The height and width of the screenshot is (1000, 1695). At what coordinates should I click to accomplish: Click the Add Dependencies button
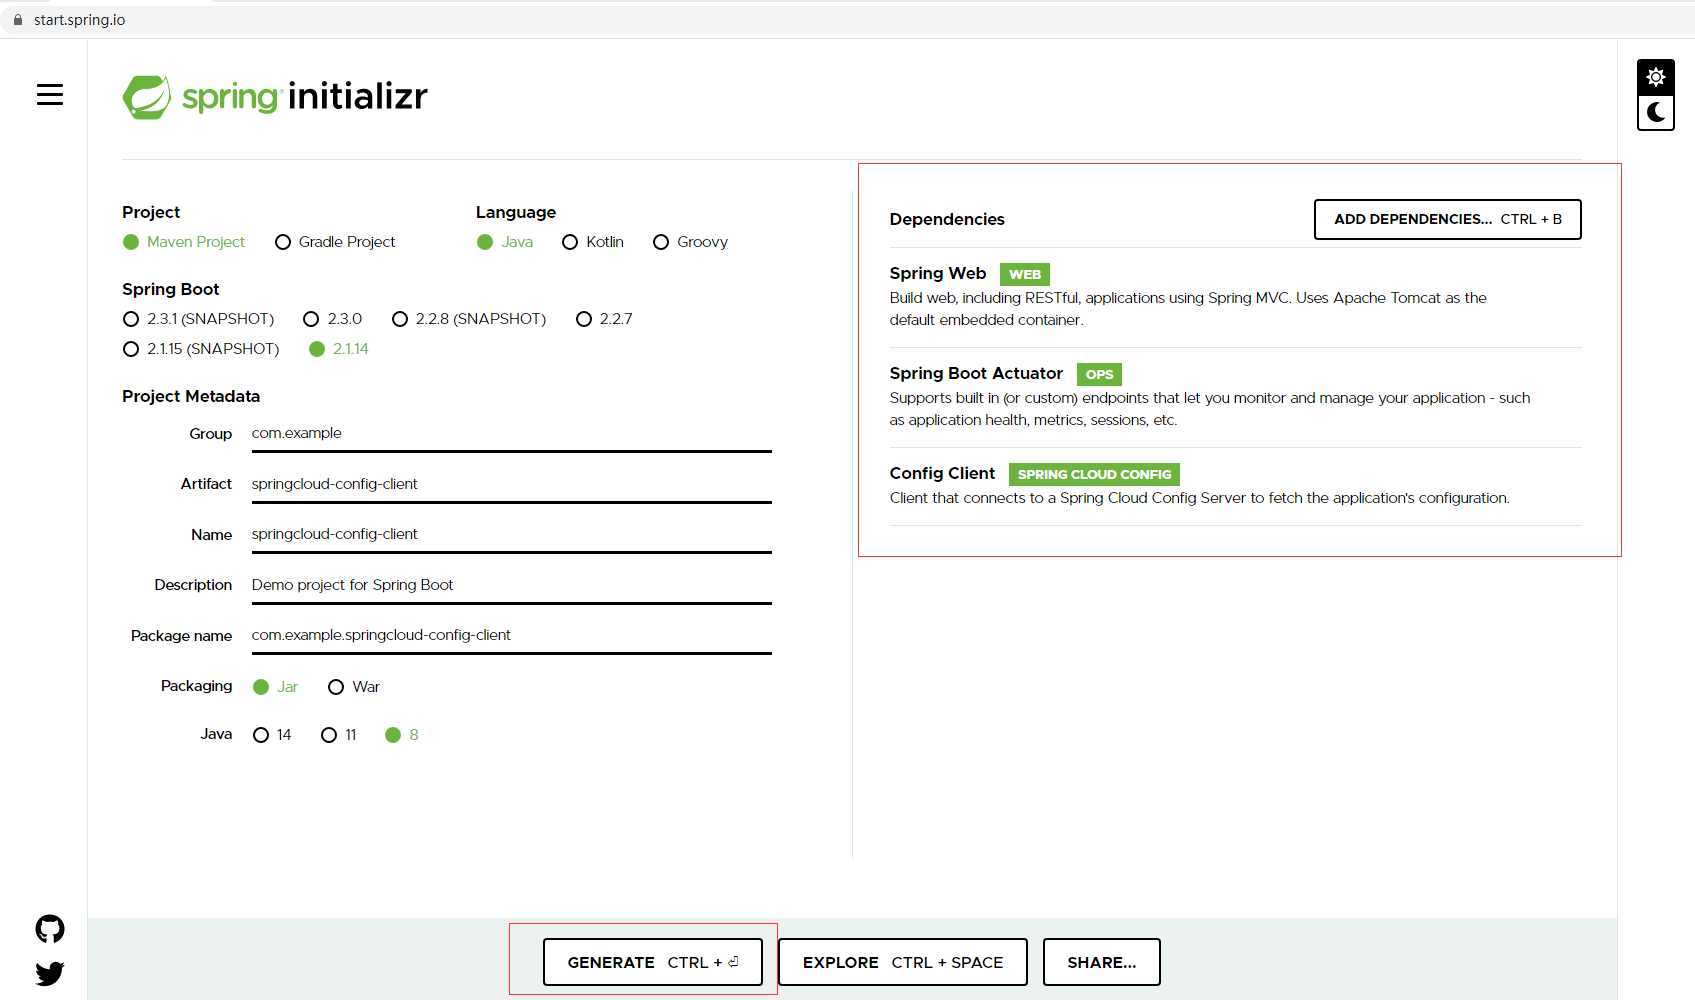(x=1447, y=219)
